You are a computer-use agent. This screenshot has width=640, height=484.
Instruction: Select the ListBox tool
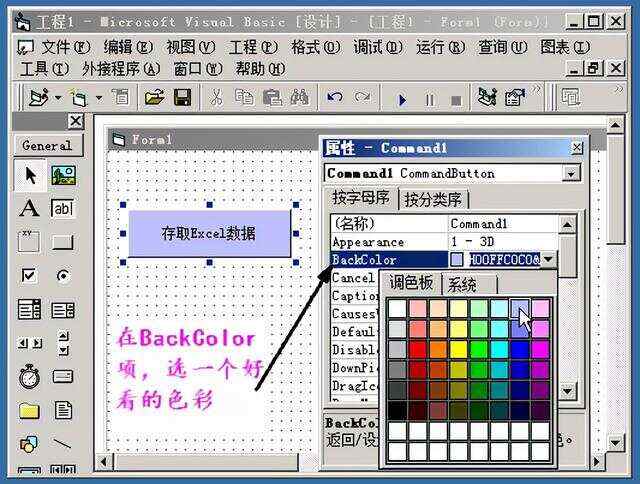point(63,310)
